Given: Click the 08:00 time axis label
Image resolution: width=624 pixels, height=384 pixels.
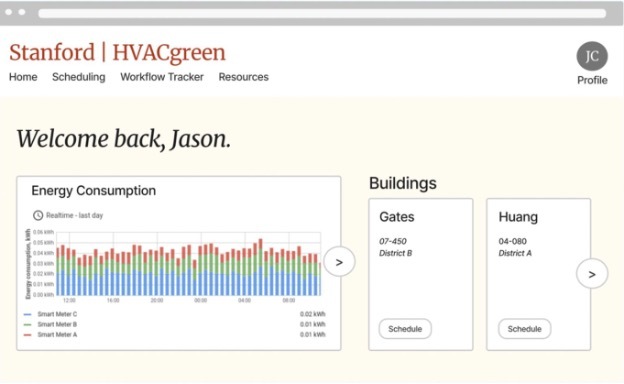Looking at the screenshot, I should point(289,300).
